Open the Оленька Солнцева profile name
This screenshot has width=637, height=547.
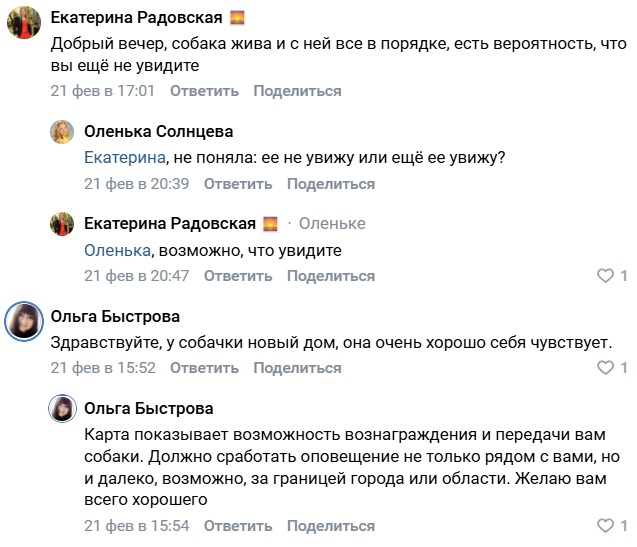click(x=158, y=131)
